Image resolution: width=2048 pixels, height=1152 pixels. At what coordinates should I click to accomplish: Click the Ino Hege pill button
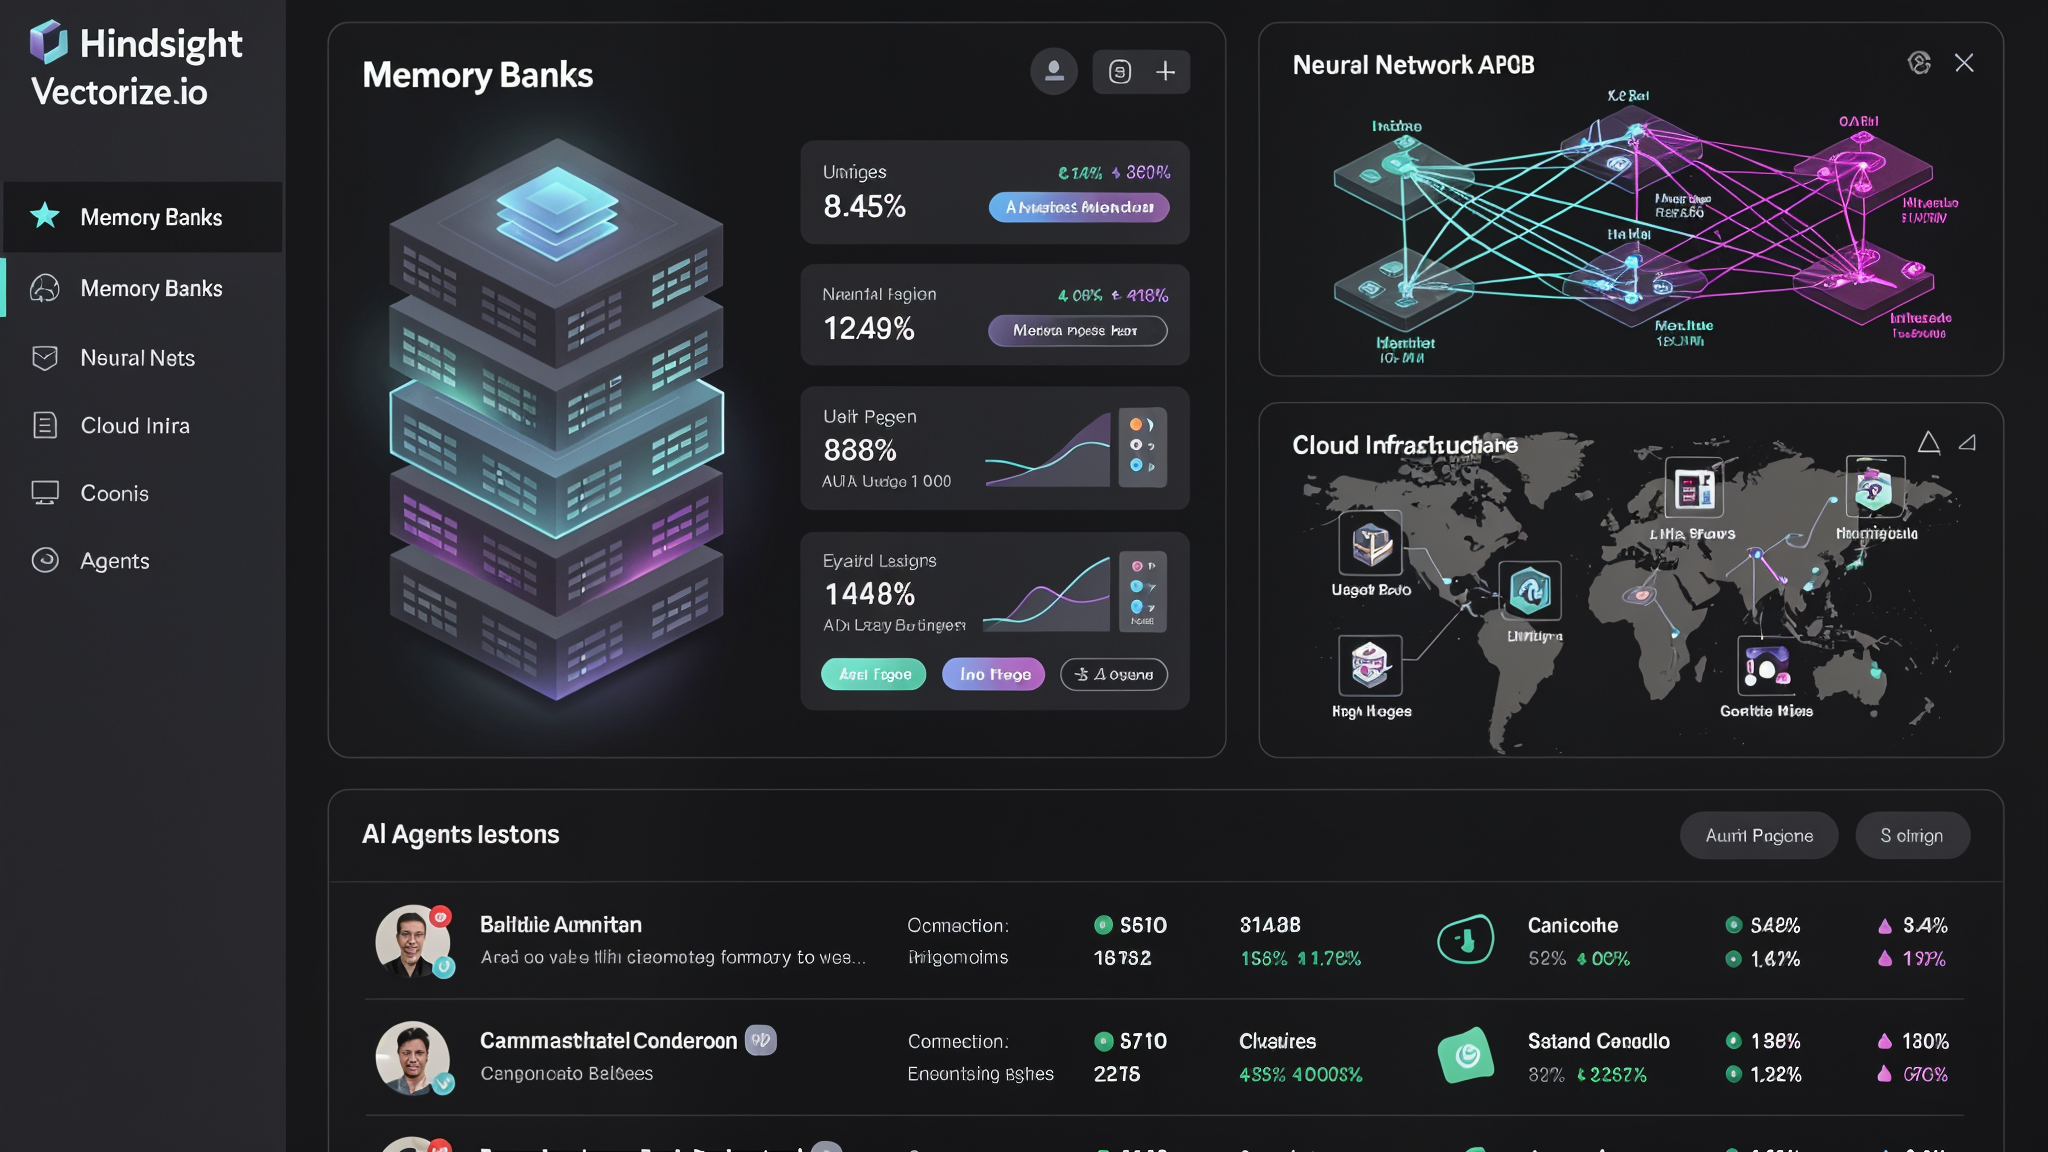pyautogui.click(x=992, y=674)
